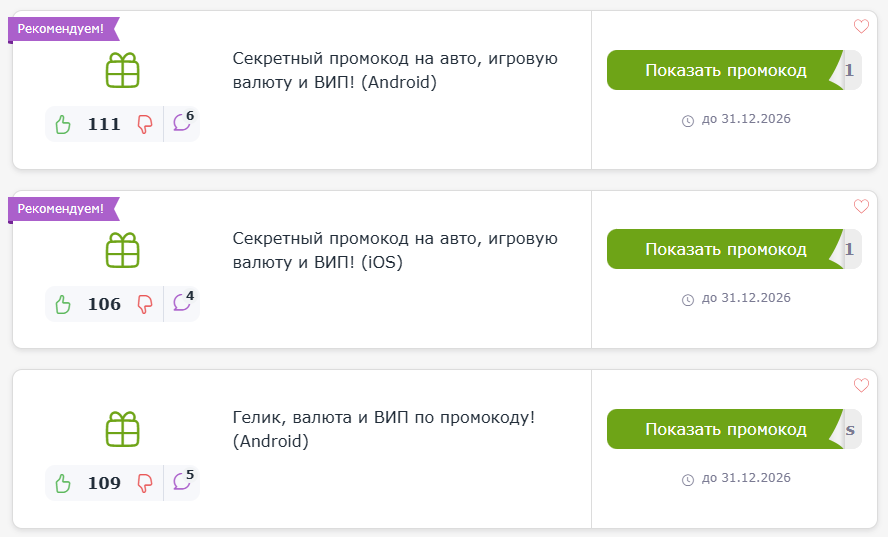Open comments on the first Android offer
This screenshot has width=888, height=537.
point(183,121)
